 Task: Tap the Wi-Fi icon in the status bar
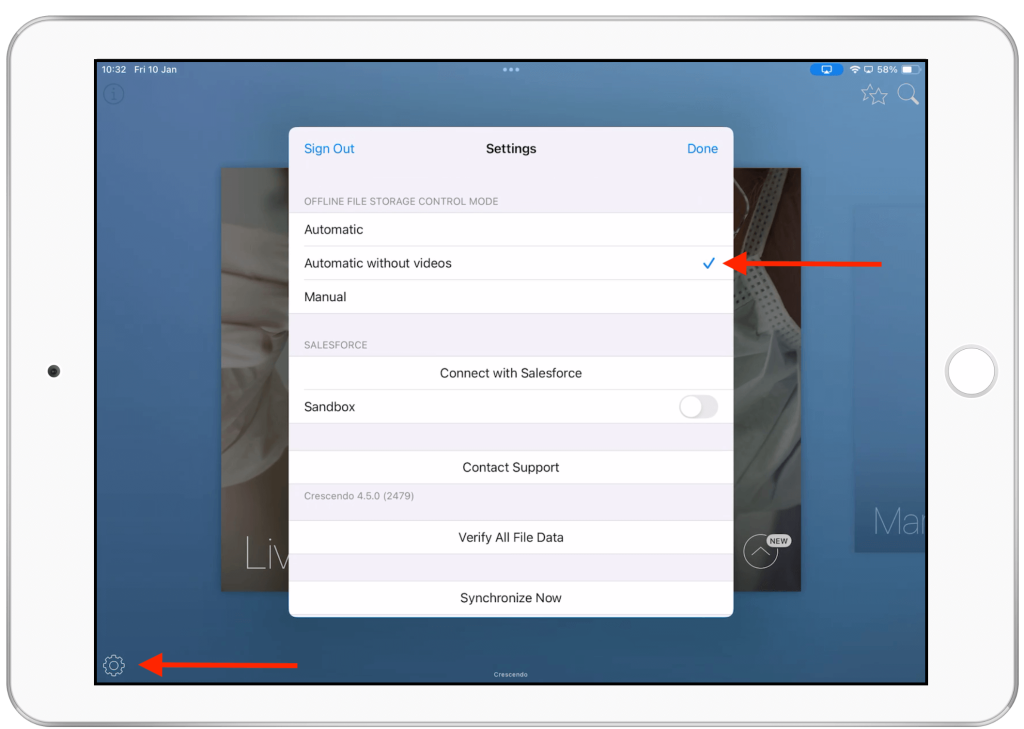pos(855,69)
